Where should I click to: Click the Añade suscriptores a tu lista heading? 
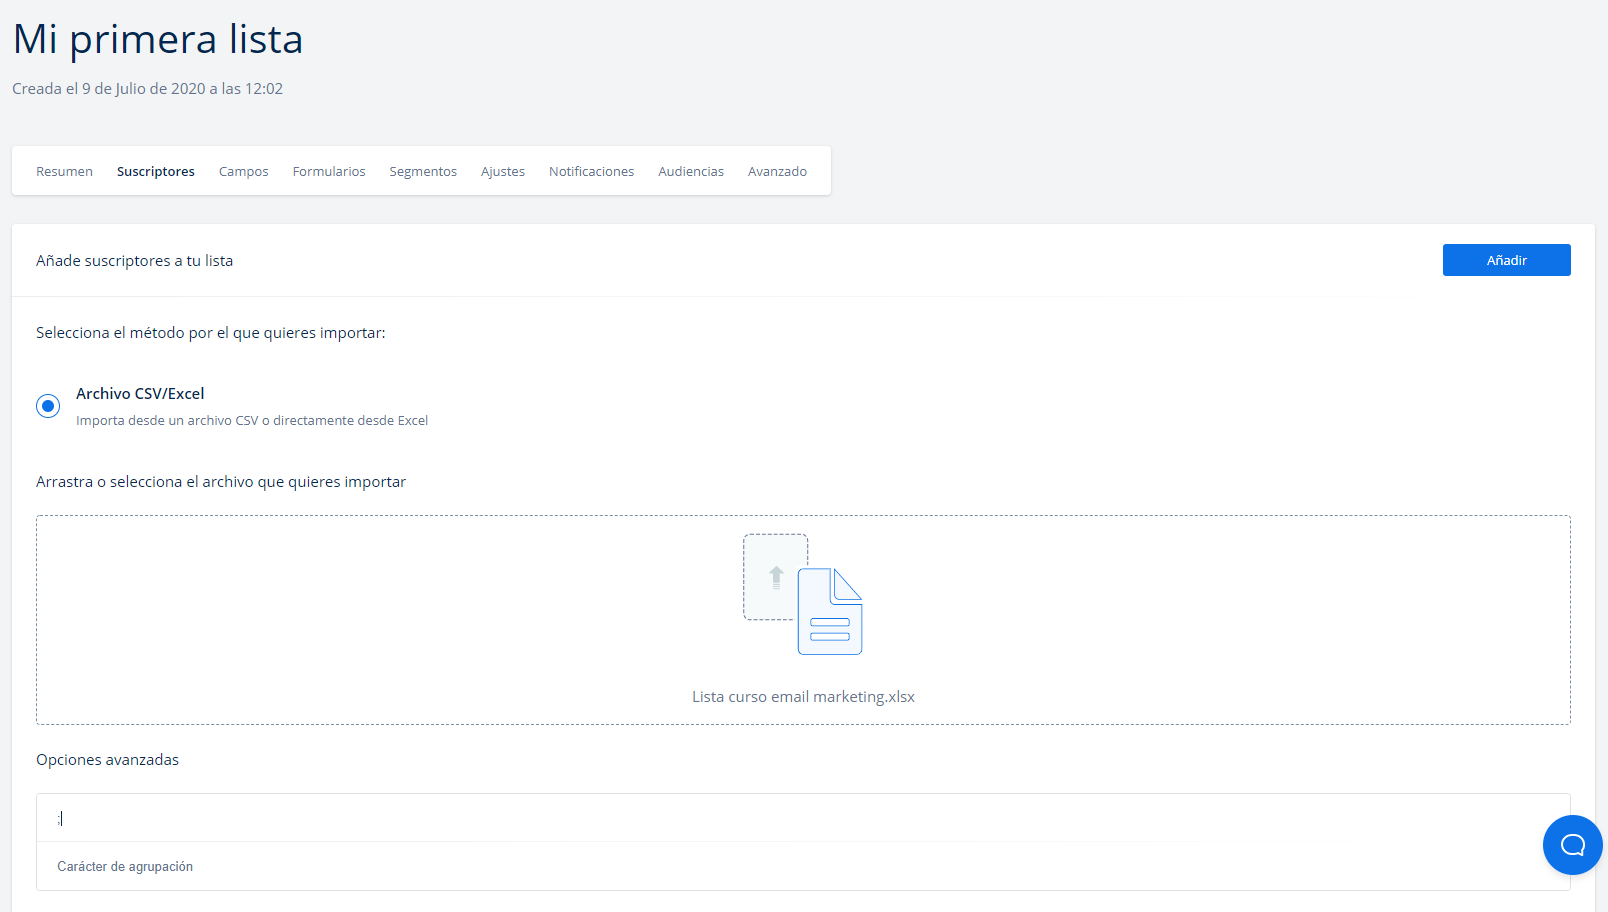point(134,261)
